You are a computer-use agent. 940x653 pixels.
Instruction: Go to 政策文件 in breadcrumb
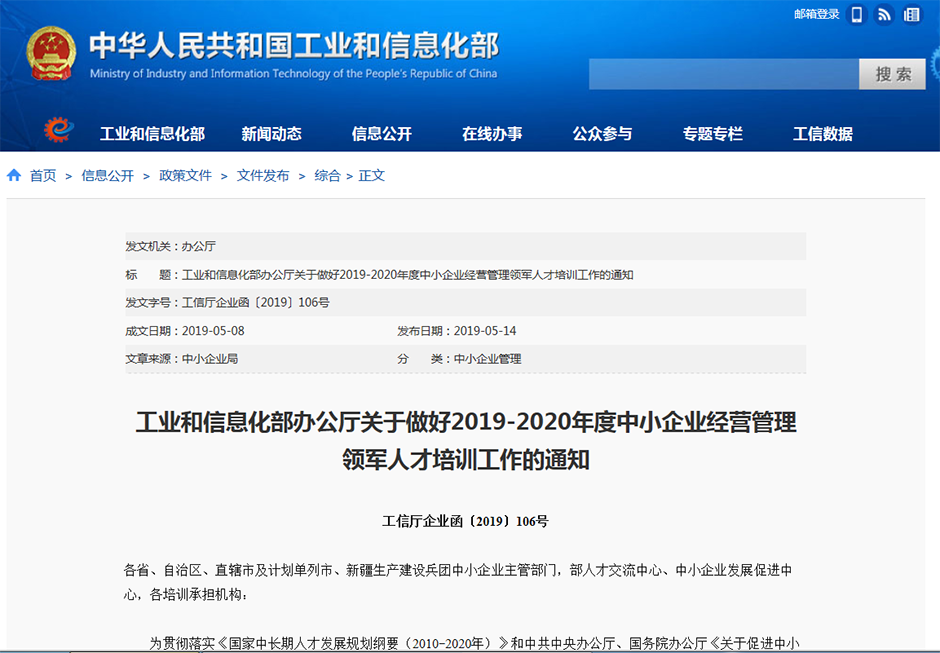tap(185, 176)
